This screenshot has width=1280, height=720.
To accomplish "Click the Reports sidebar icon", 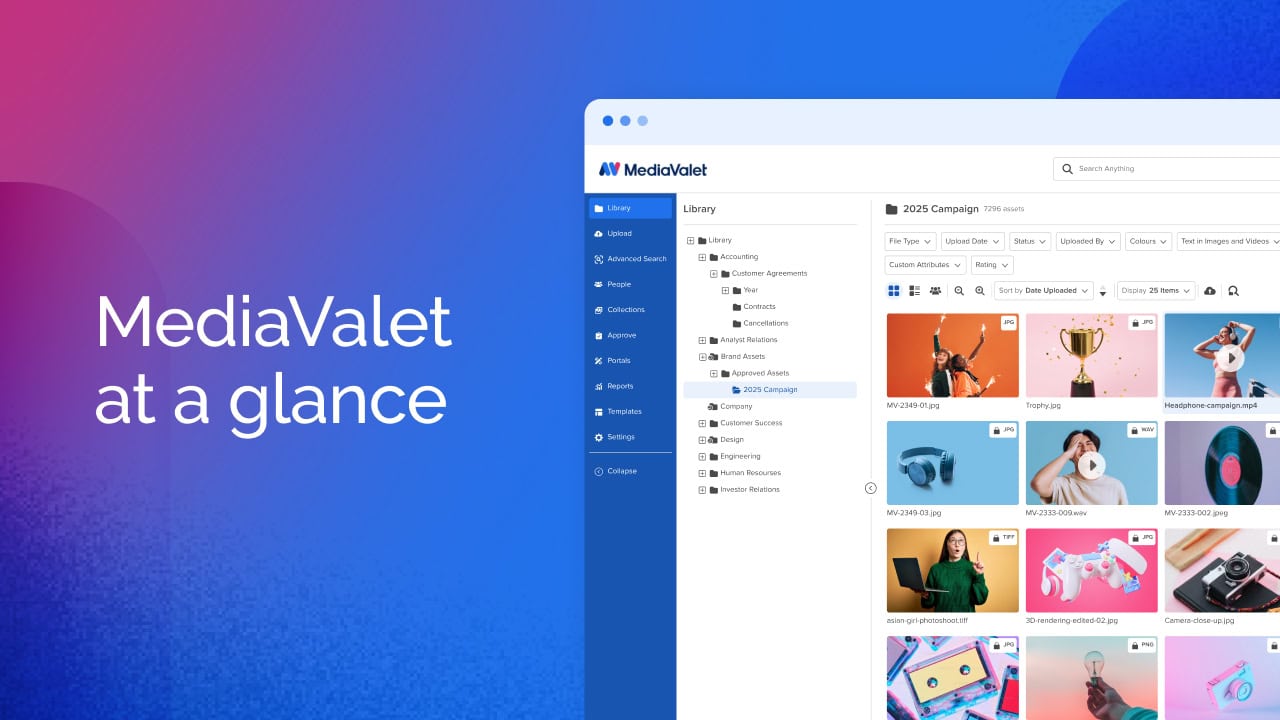I will click(598, 386).
